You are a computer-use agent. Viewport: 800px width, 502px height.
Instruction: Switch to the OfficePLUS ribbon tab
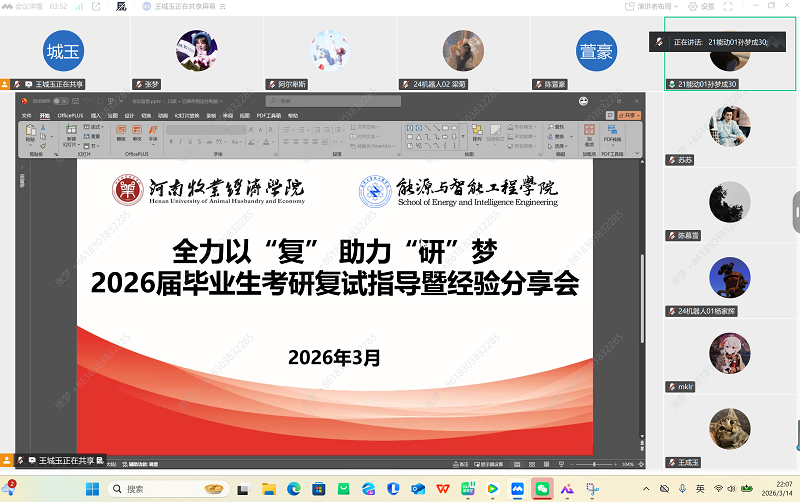[x=71, y=116]
